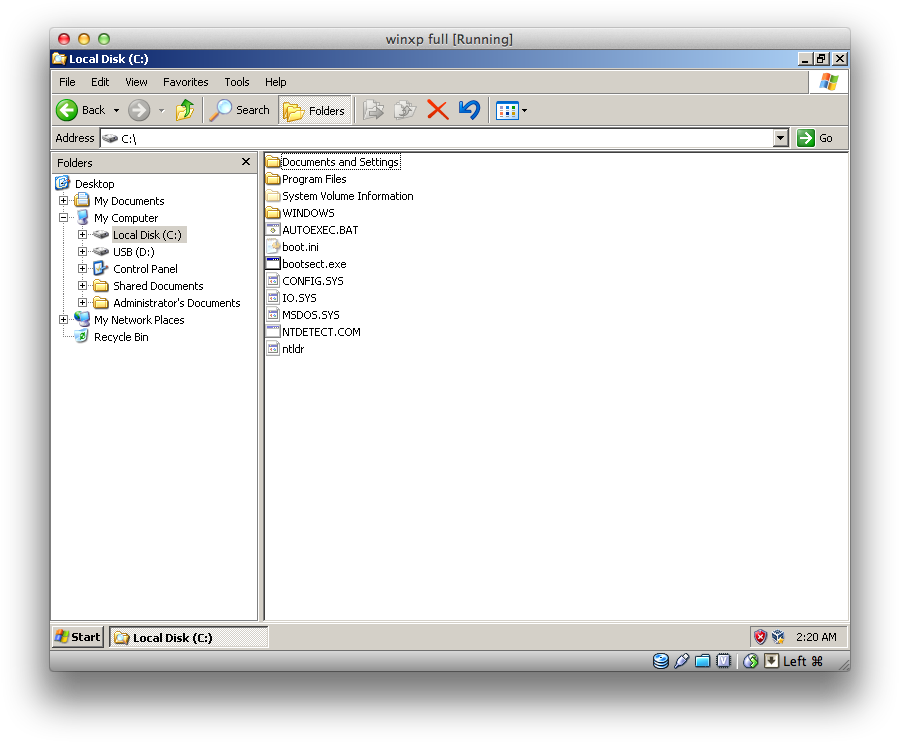Click the Back navigation icon
The width and height of the screenshot is (899, 742).
click(x=68, y=110)
